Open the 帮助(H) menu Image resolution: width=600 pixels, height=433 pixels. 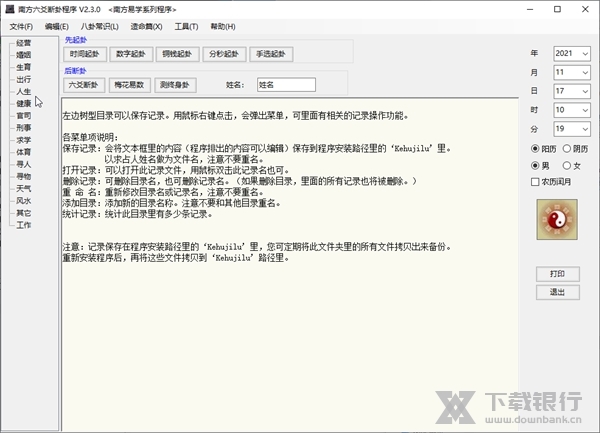pyautogui.click(x=223, y=26)
